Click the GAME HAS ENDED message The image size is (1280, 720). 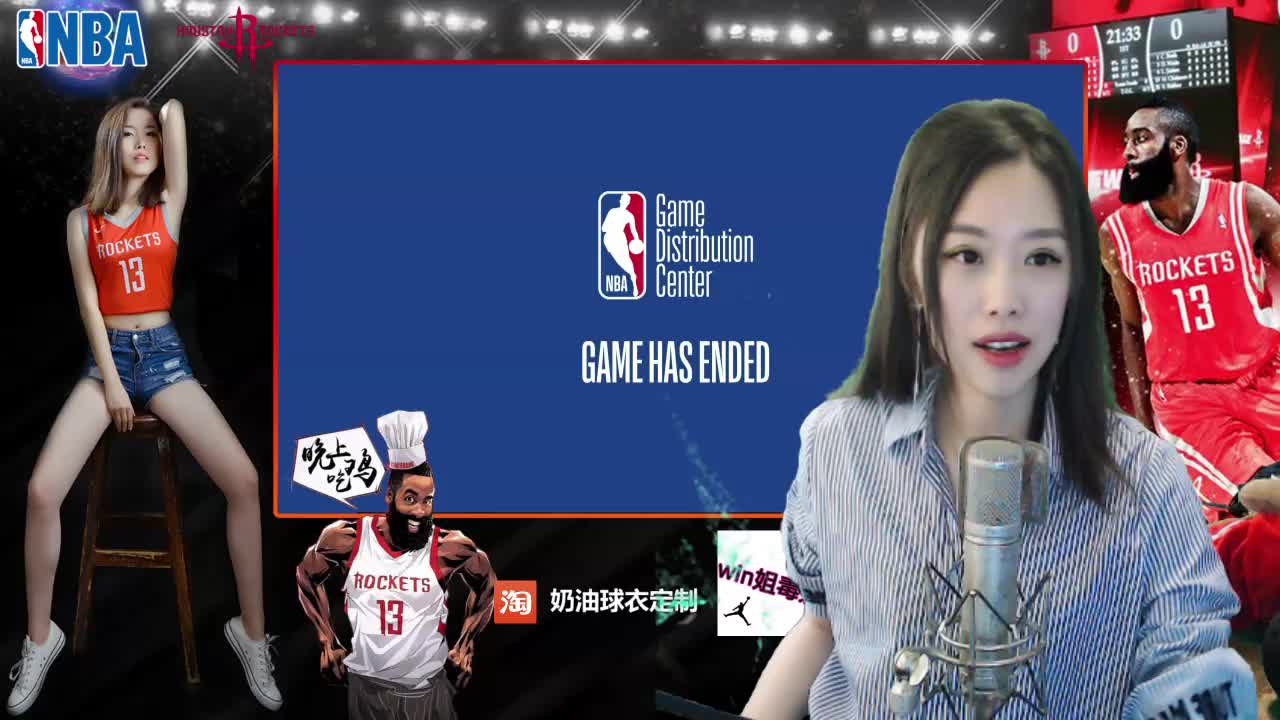pos(675,363)
